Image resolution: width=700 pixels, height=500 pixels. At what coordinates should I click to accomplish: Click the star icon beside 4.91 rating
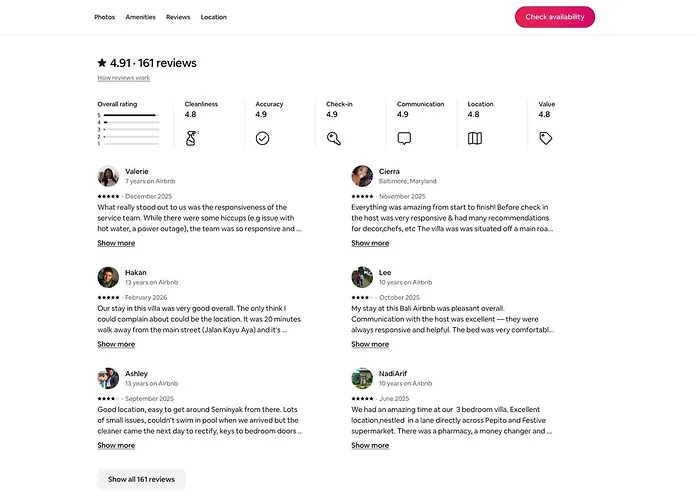click(102, 63)
